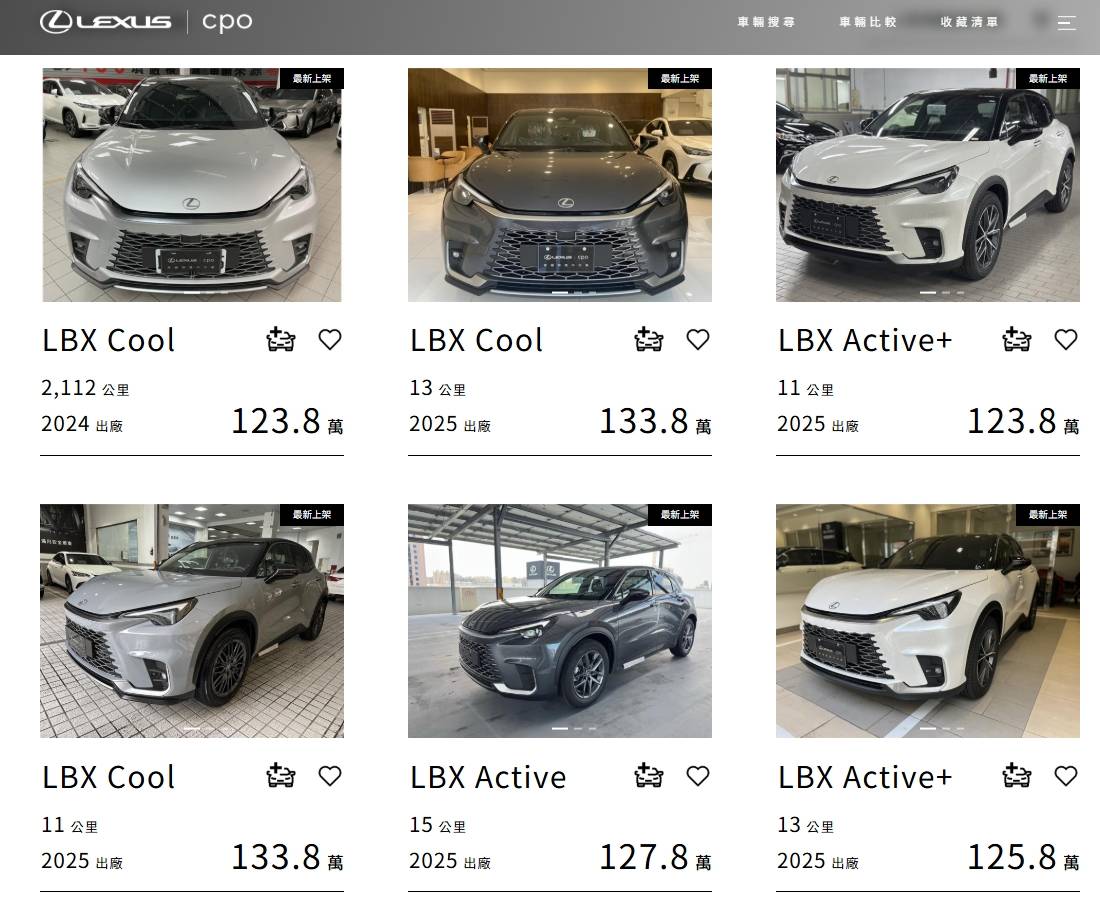View the photo of the 123.8萬 LBX Active+

pos(927,185)
